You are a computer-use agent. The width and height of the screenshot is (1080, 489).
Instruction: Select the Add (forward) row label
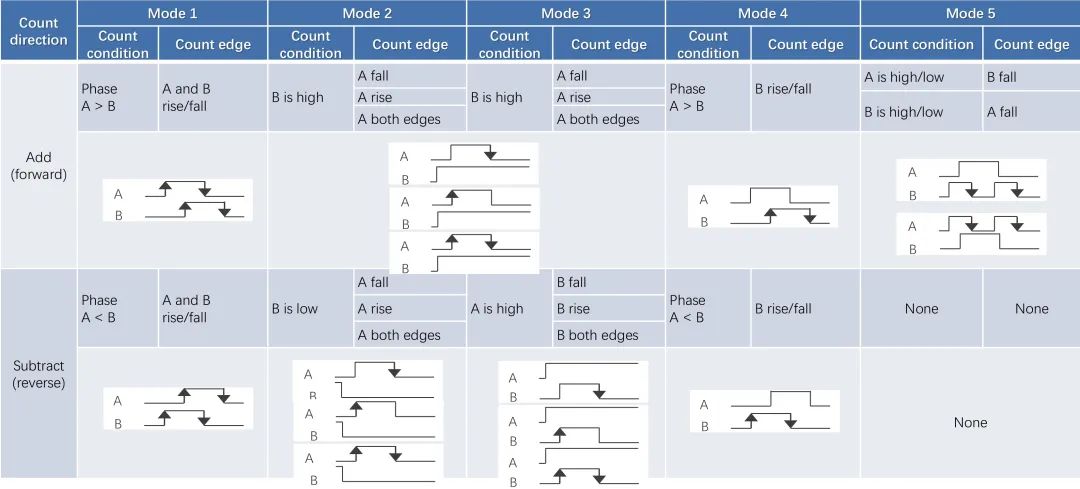39,166
